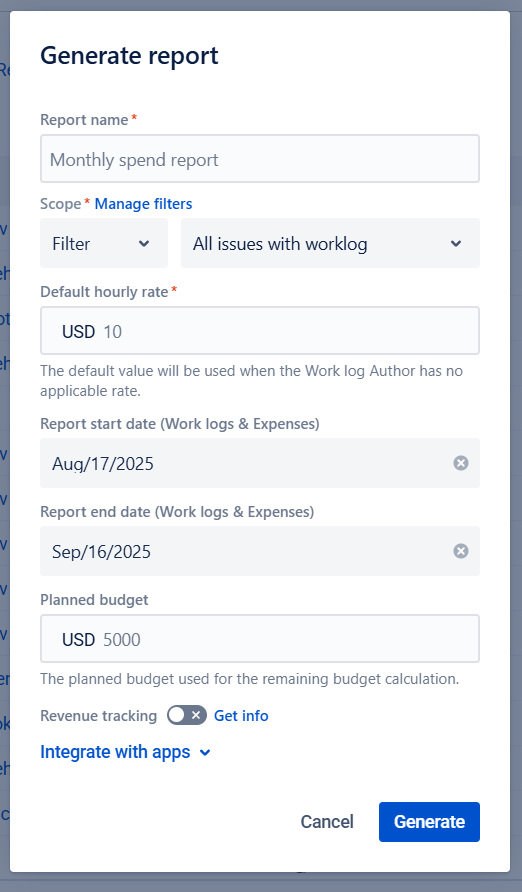Clear the report start date with the X icon

pyautogui.click(x=461, y=463)
